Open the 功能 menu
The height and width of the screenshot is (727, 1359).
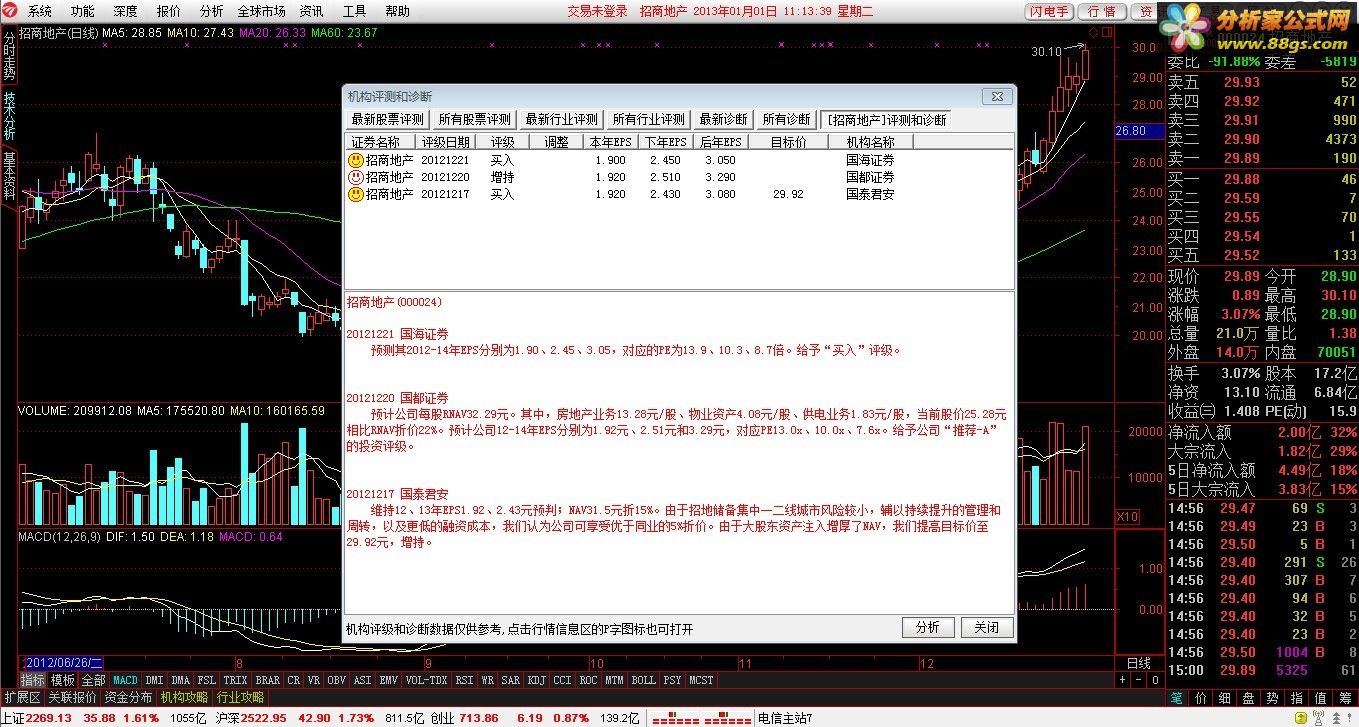tap(82, 11)
